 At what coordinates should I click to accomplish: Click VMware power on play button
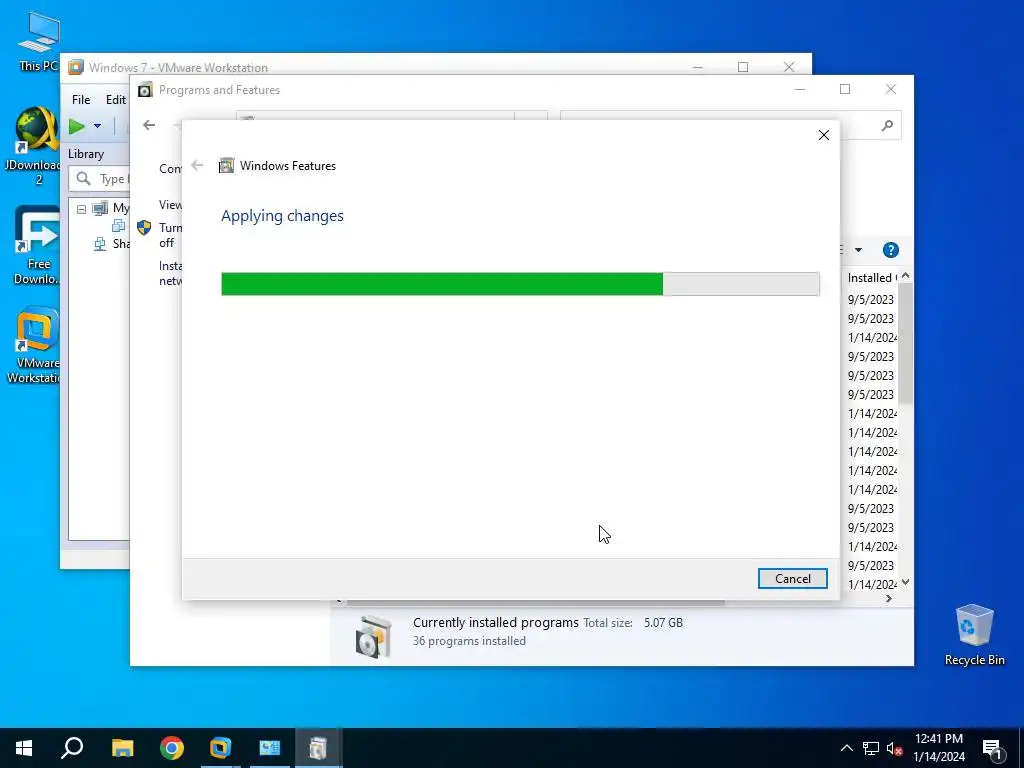[x=77, y=126]
